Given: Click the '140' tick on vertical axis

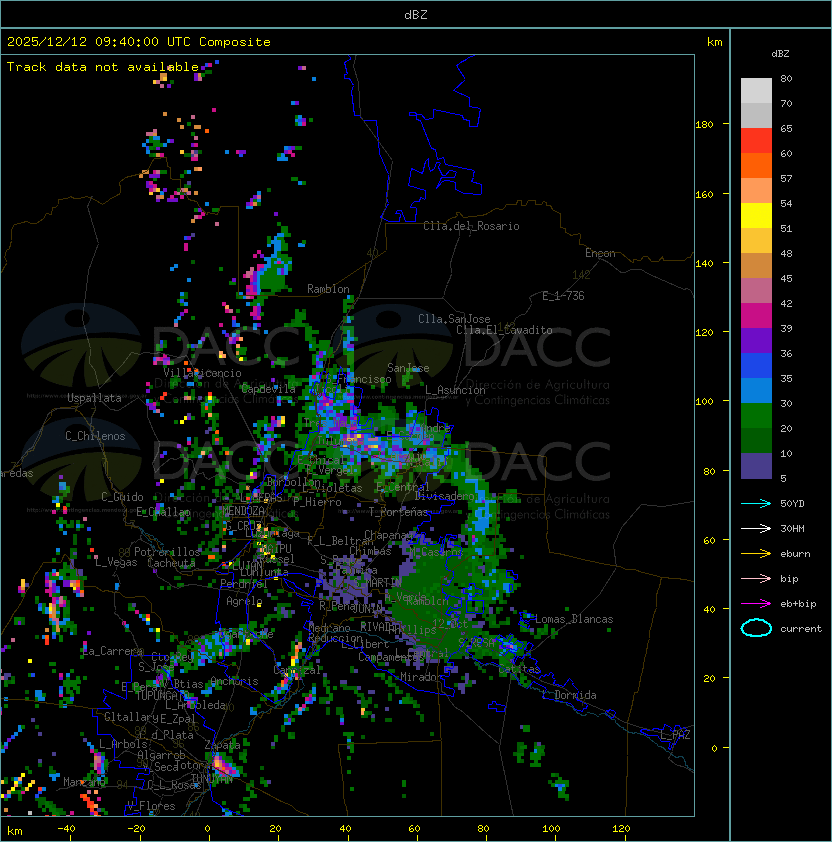Looking at the screenshot, I should (704, 264).
